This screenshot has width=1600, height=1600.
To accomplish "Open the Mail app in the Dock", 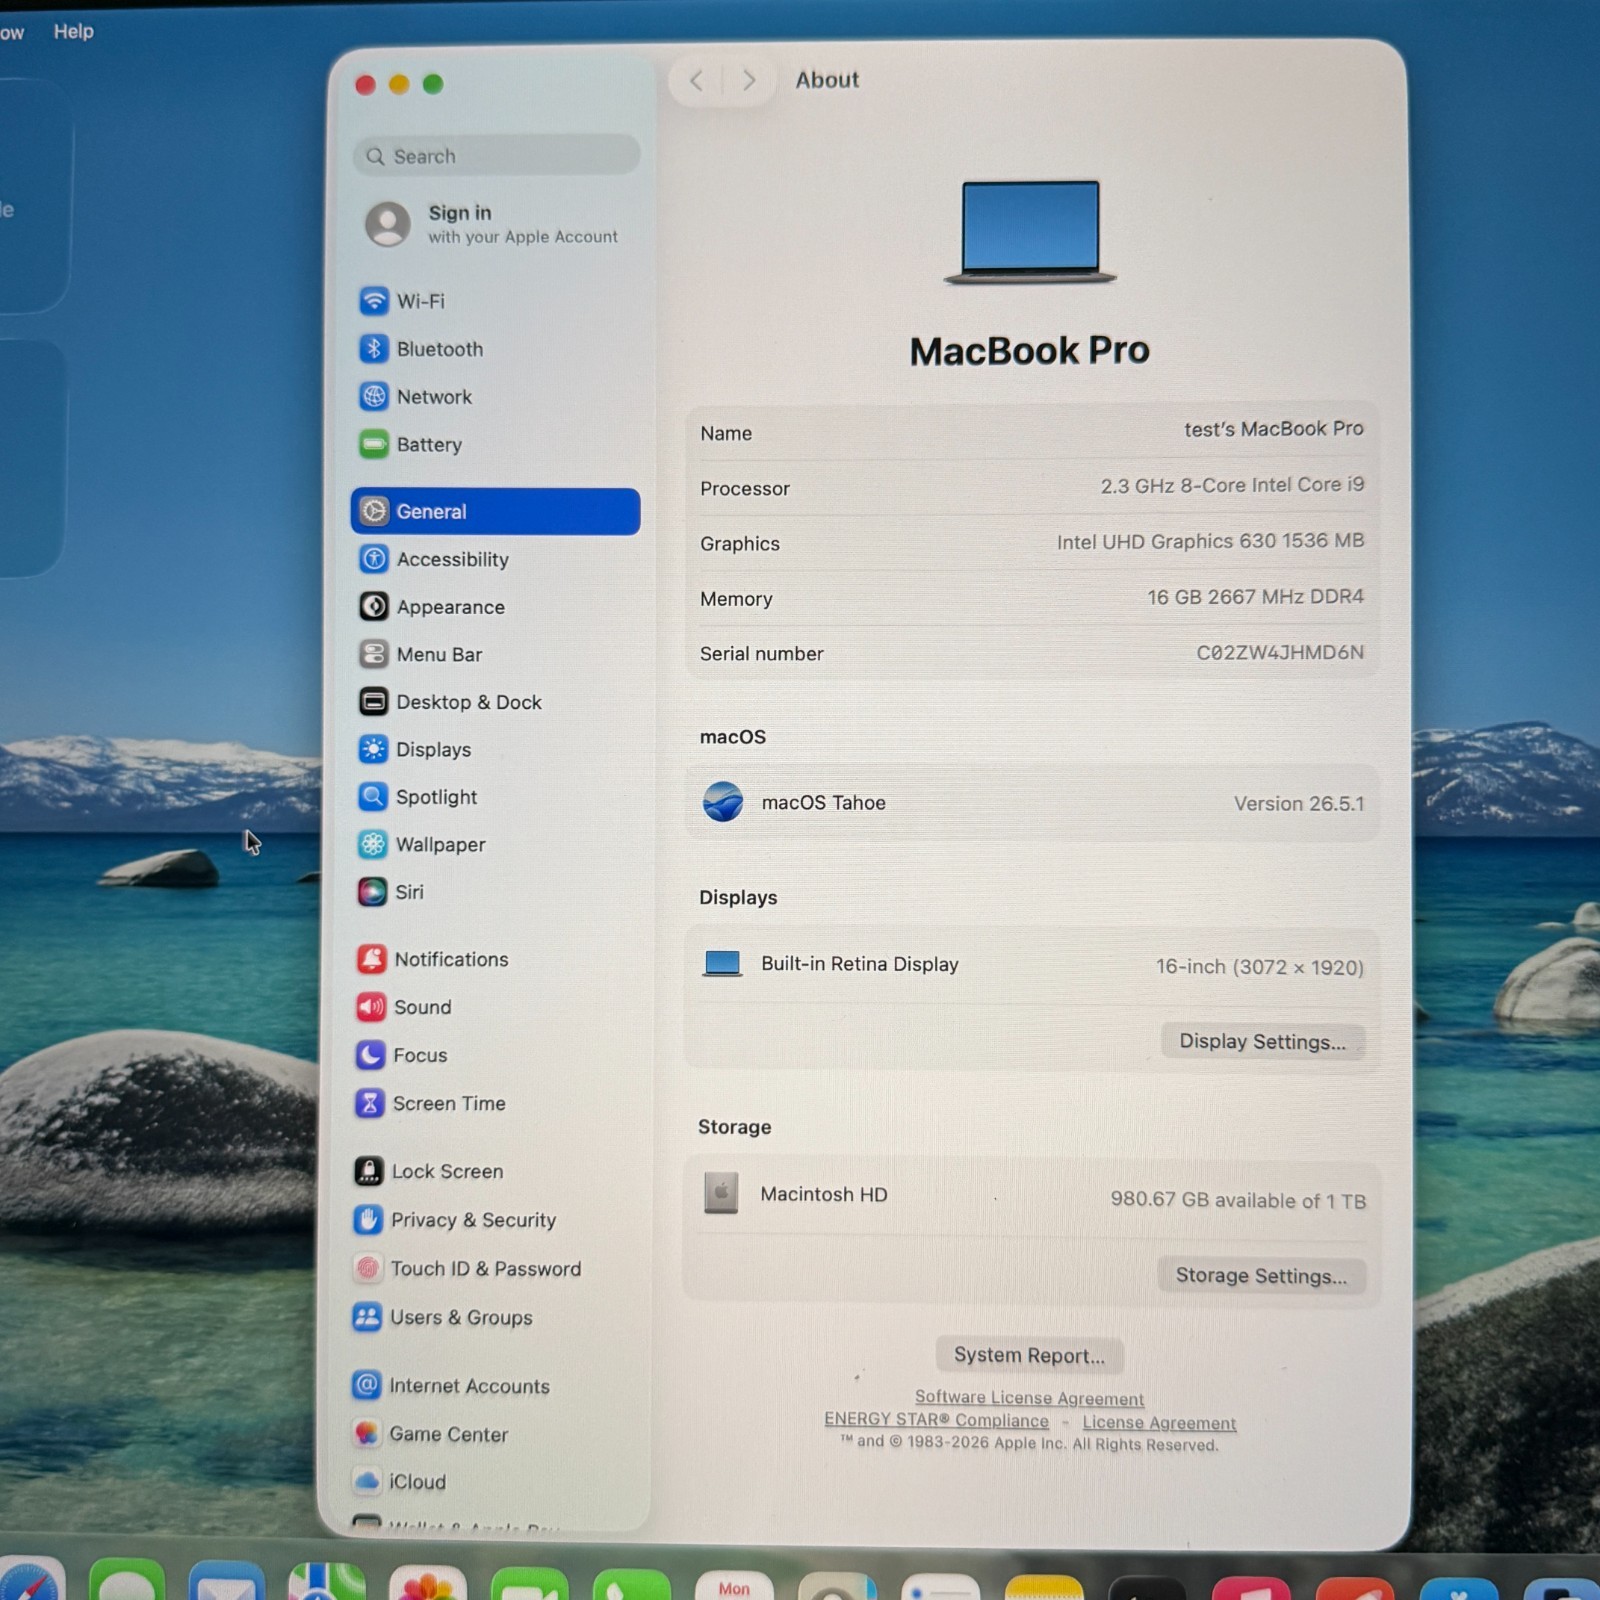I will pyautogui.click(x=227, y=1581).
